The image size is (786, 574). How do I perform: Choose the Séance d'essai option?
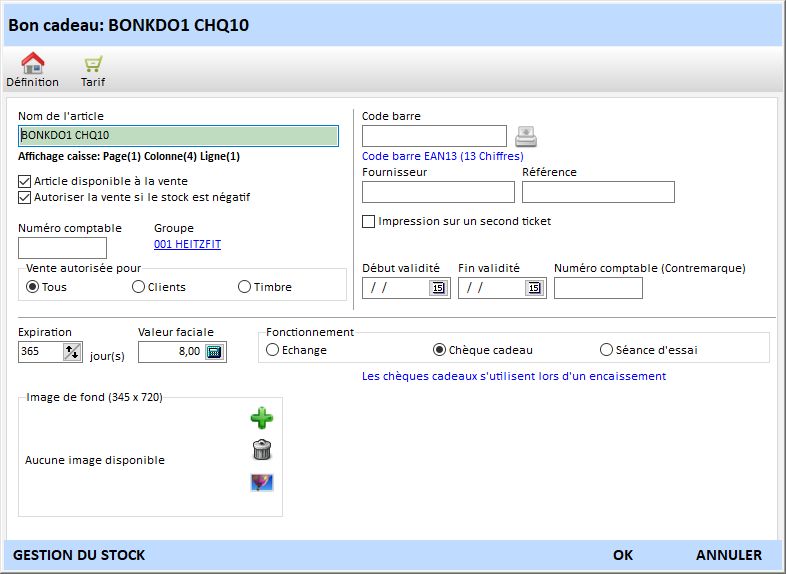point(606,350)
